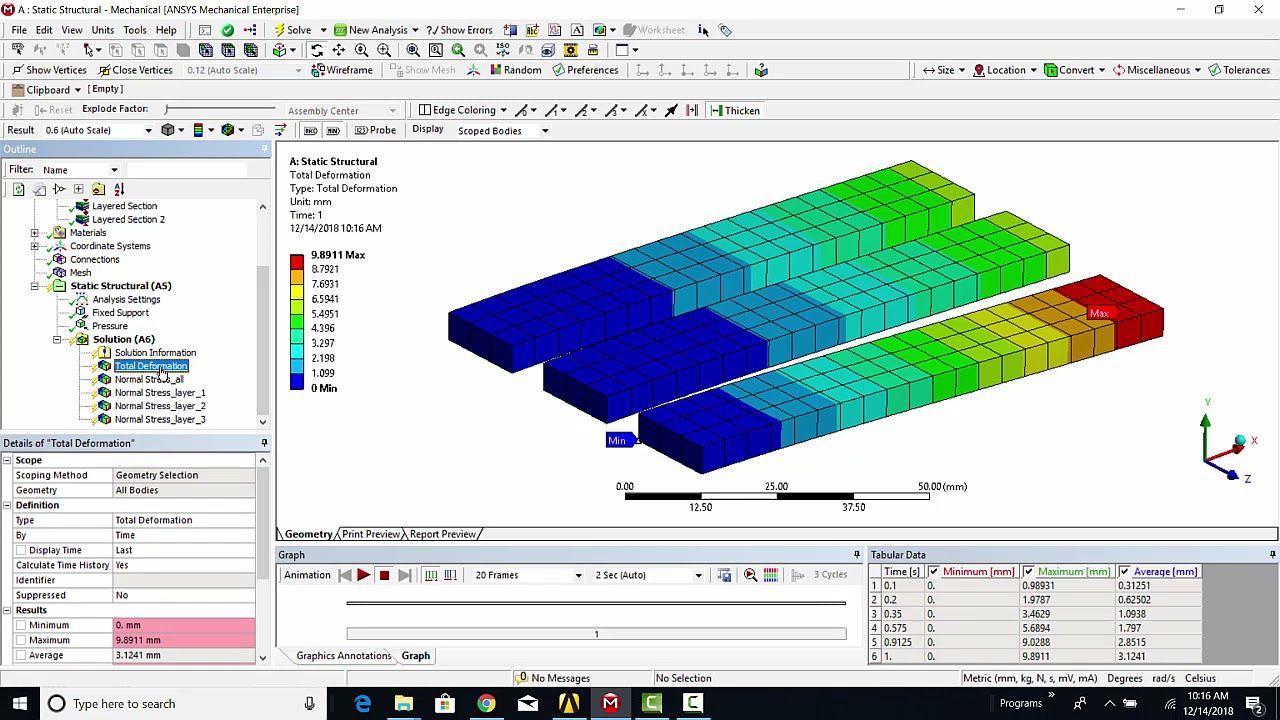Click the Probe tool icon
Viewport: 1280px width, 720px height.
pos(376,130)
